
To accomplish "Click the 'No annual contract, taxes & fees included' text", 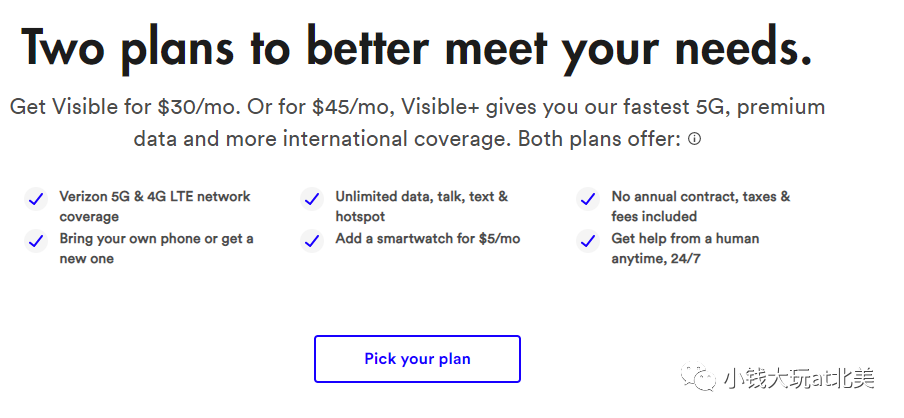I will click(x=700, y=206).
